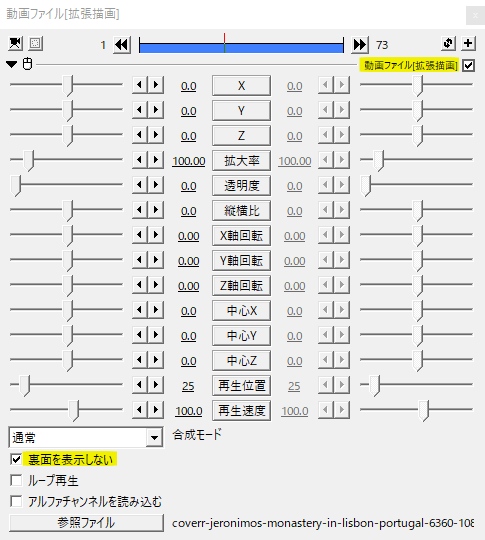This screenshot has width=485, height=540.
Task: Click the 透明度 parameter button
Action: (241, 186)
